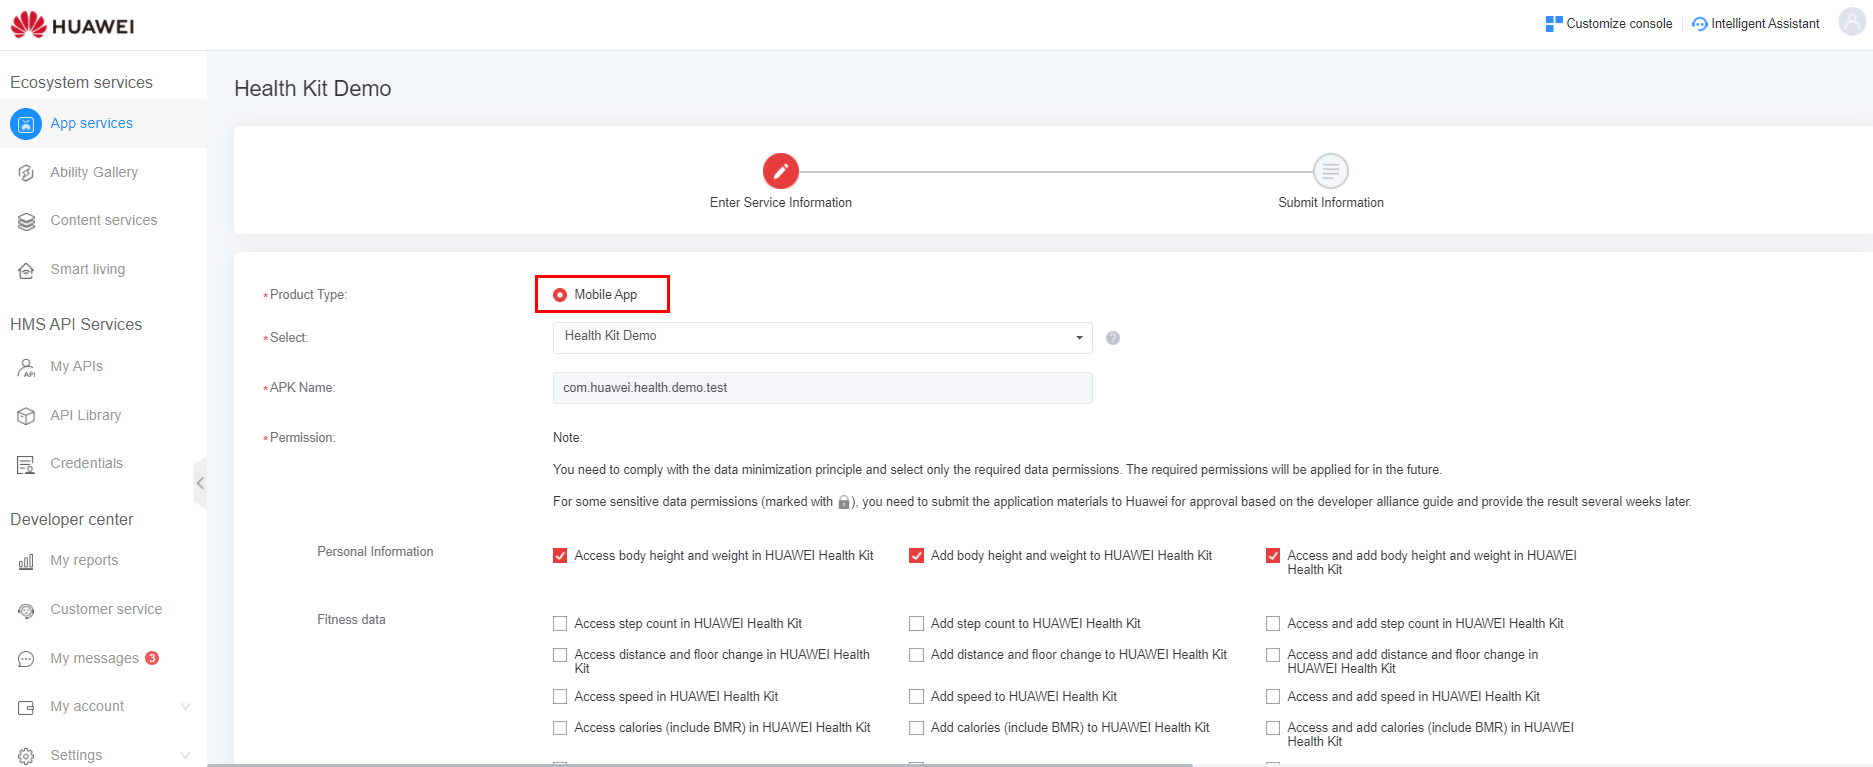The image size is (1873, 767).
Task: Uncheck Access and add body height and weight
Action: click(x=1273, y=556)
